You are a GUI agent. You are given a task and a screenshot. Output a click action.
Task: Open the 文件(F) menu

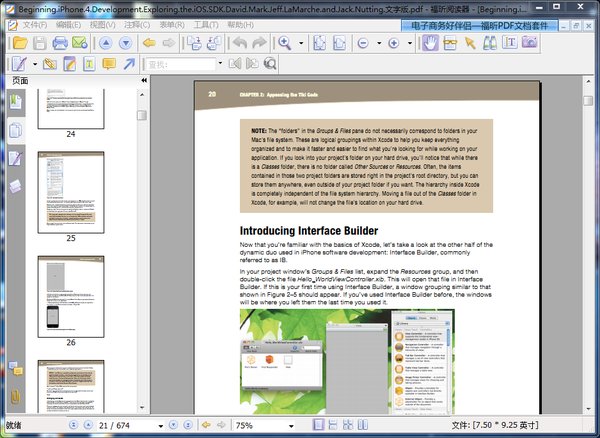pos(35,25)
